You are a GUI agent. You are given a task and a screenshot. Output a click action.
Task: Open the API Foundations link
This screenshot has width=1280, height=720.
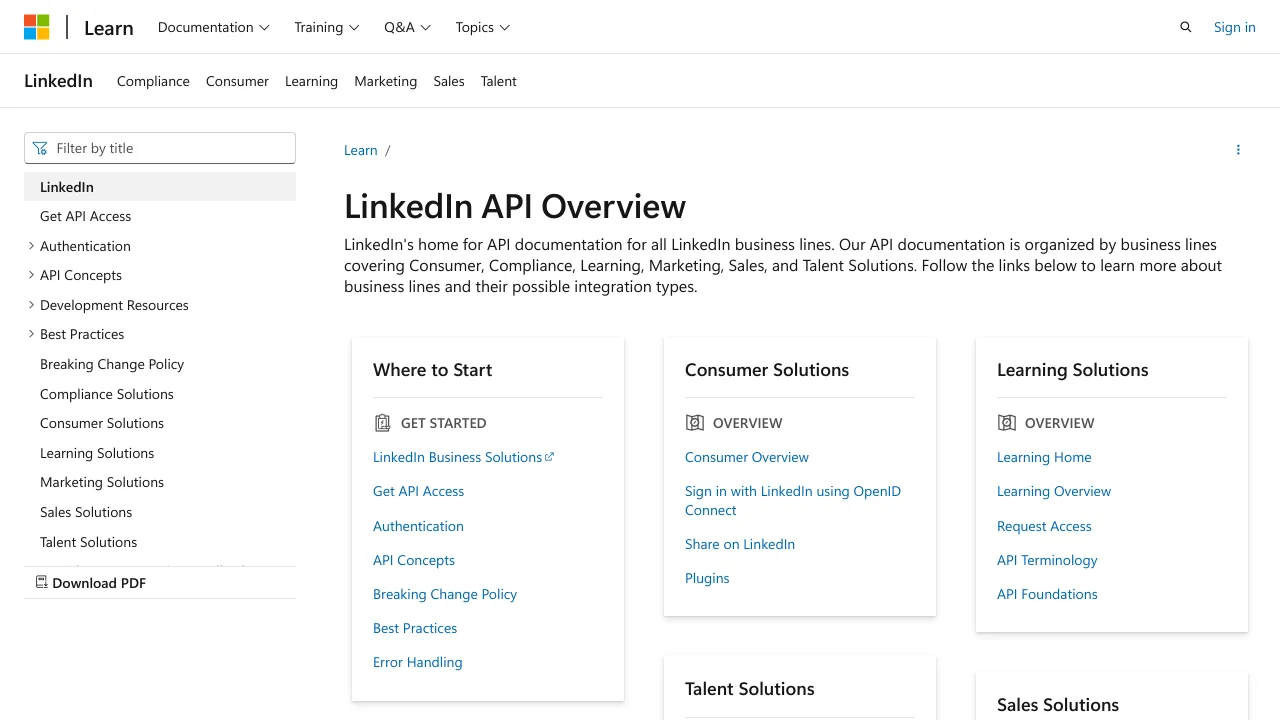(x=1047, y=594)
